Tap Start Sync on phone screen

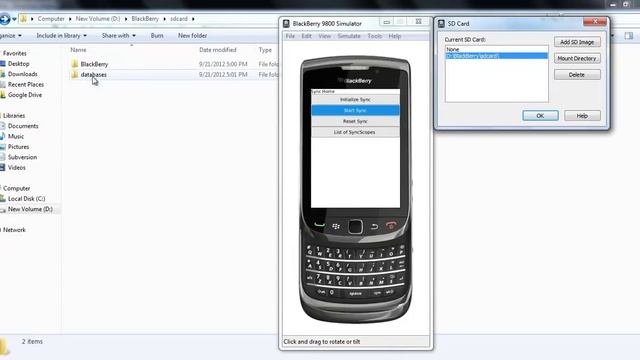click(355, 110)
